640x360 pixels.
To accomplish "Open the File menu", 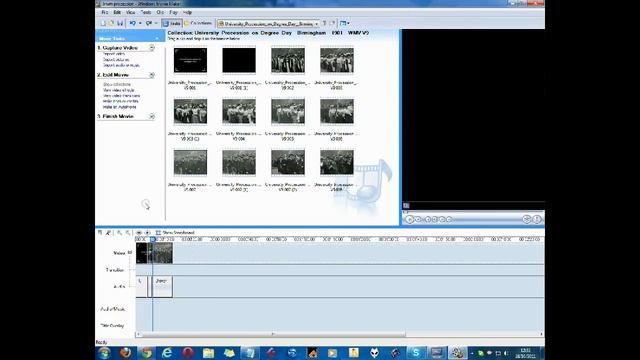I will click(x=105, y=13).
